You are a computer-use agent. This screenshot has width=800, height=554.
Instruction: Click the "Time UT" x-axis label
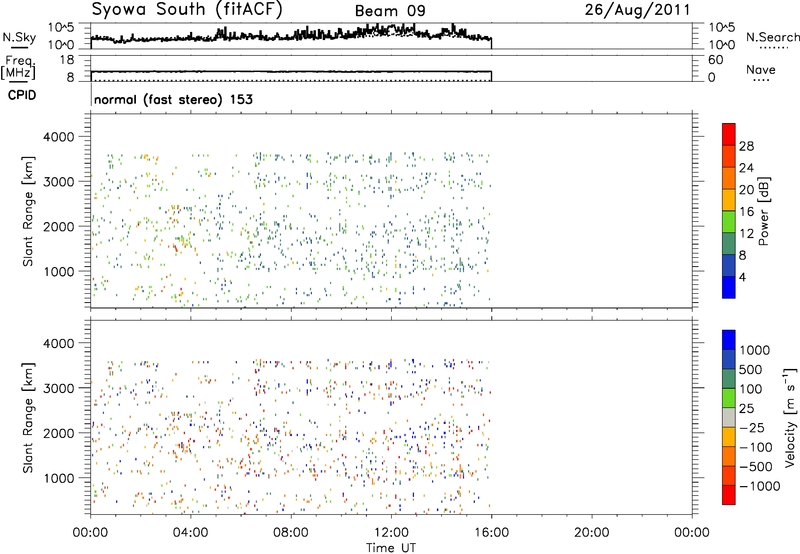click(391, 548)
